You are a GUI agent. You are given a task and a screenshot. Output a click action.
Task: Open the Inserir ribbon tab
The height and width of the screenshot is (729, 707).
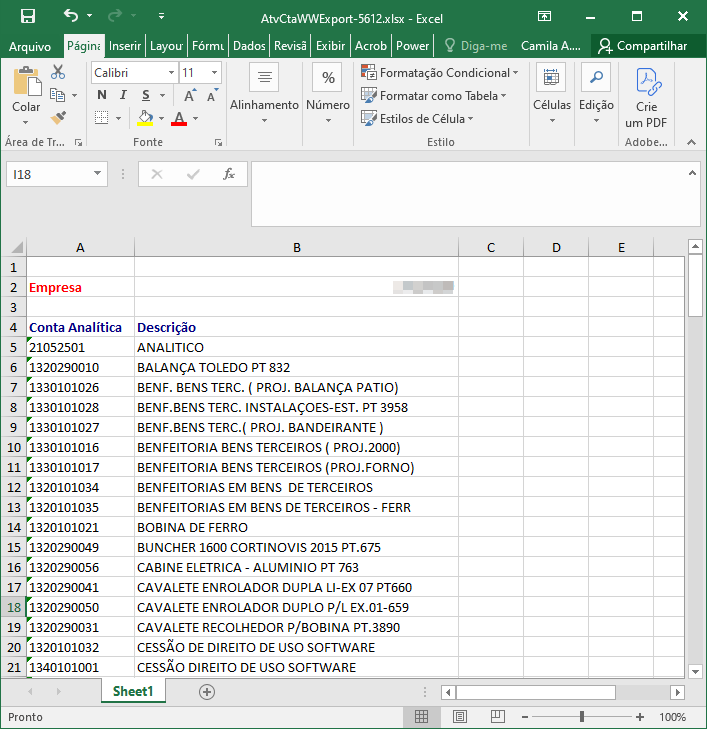tap(125, 46)
